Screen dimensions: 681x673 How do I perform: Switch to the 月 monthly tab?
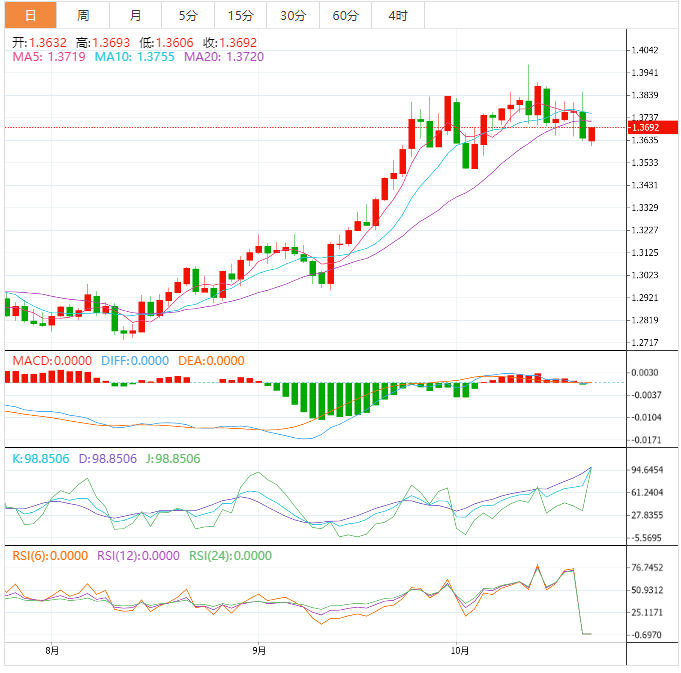tap(136, 16)
